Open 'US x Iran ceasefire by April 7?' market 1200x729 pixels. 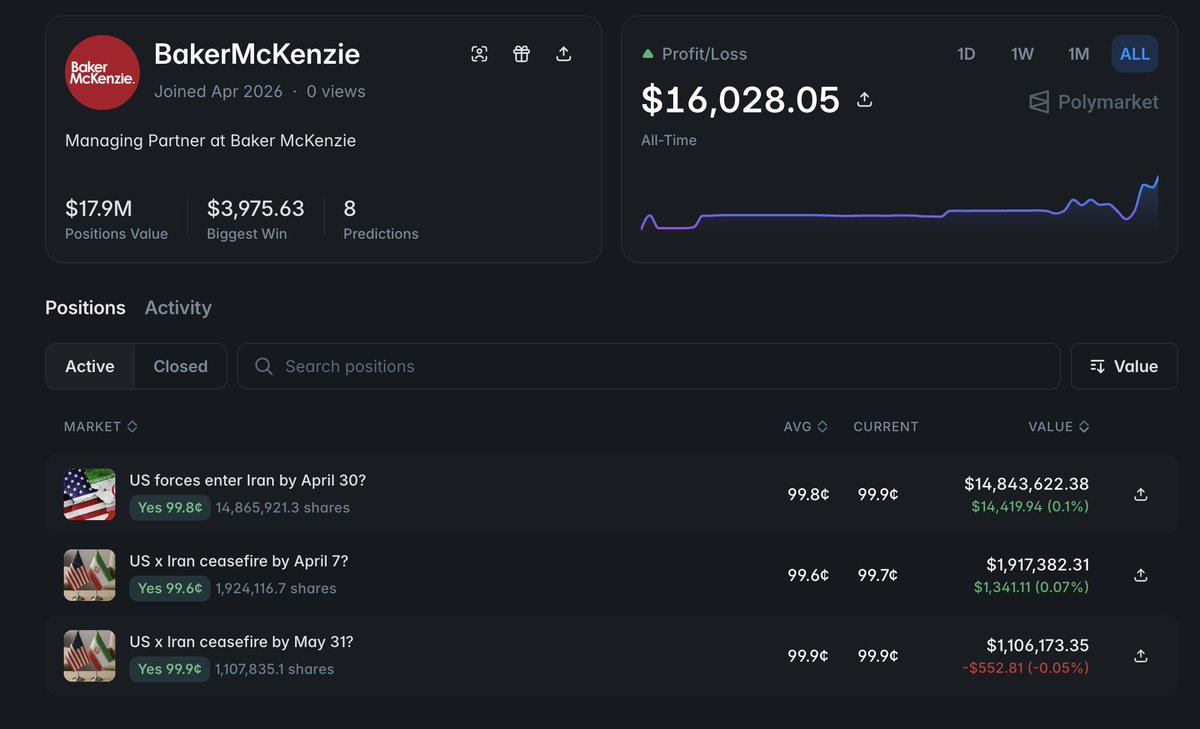click(239, 561)
